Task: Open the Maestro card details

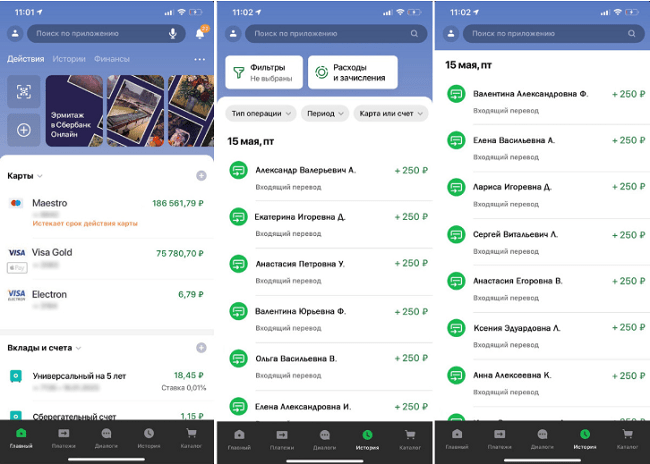Action: pyautogui.click(x=105, y=208)
